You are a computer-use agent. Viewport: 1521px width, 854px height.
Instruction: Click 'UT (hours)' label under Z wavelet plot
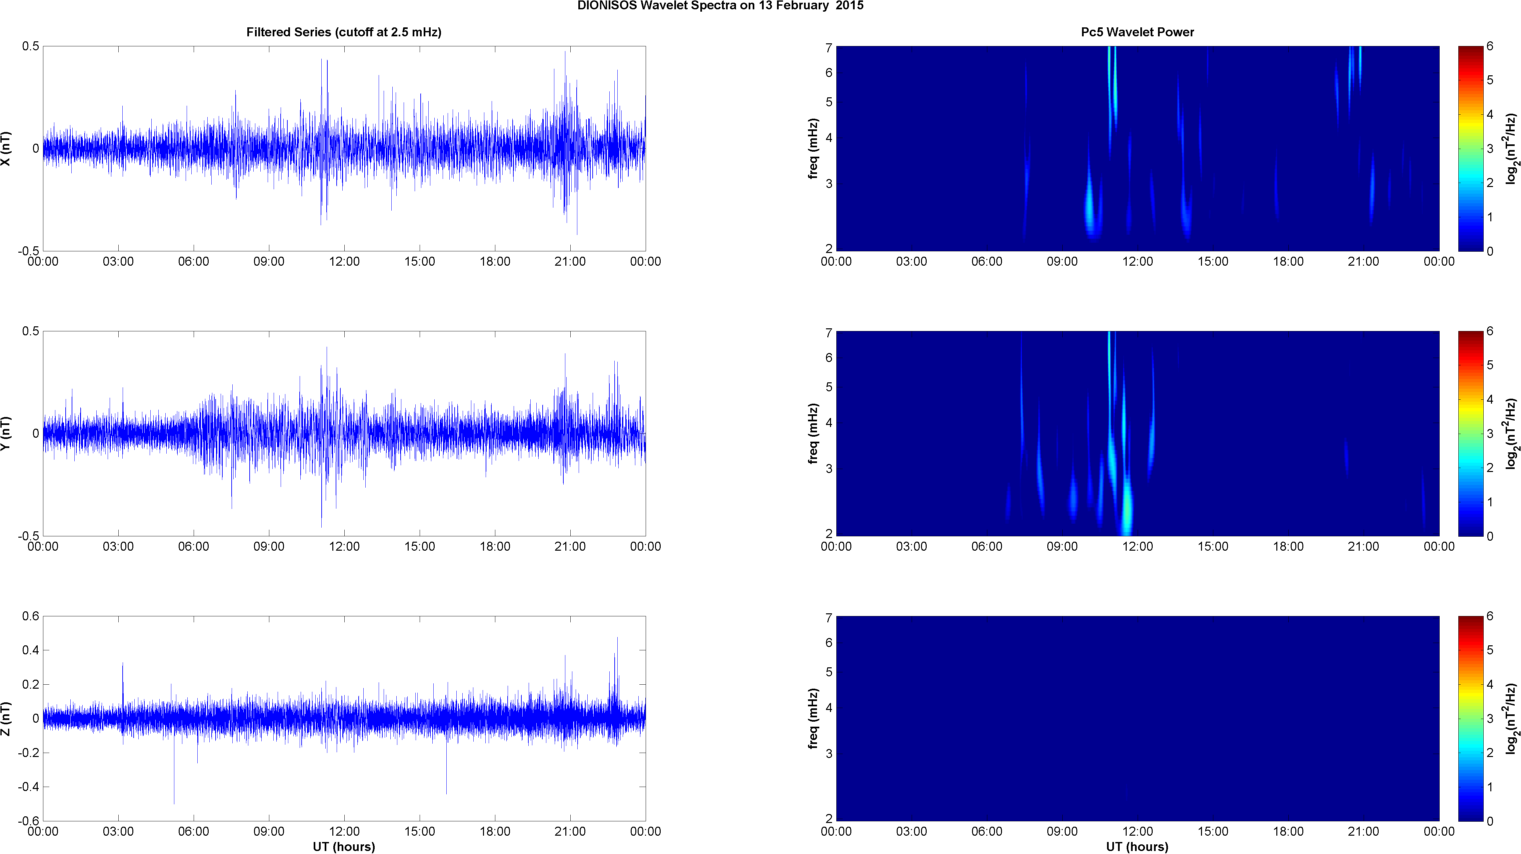tap(1137, 846)
